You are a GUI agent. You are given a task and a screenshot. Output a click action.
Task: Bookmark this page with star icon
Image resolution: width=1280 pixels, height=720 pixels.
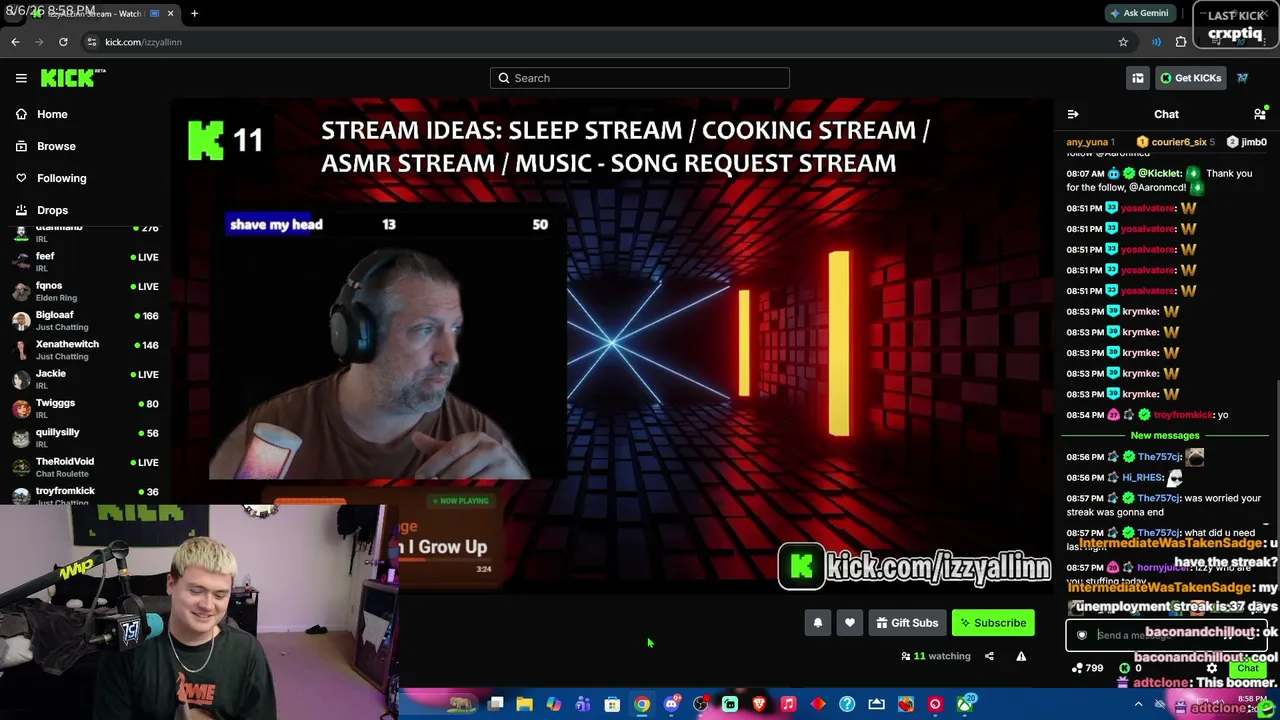(x=1123, y=42)
